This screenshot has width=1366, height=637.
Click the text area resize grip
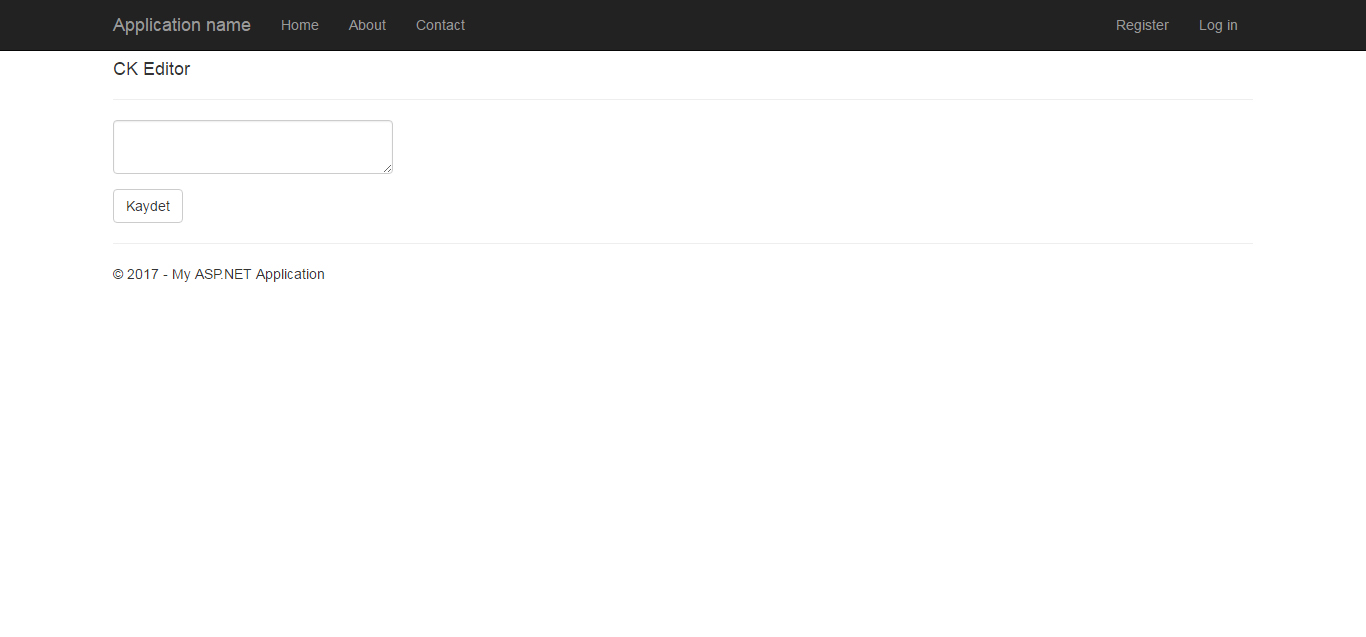[x=387, y=168]
